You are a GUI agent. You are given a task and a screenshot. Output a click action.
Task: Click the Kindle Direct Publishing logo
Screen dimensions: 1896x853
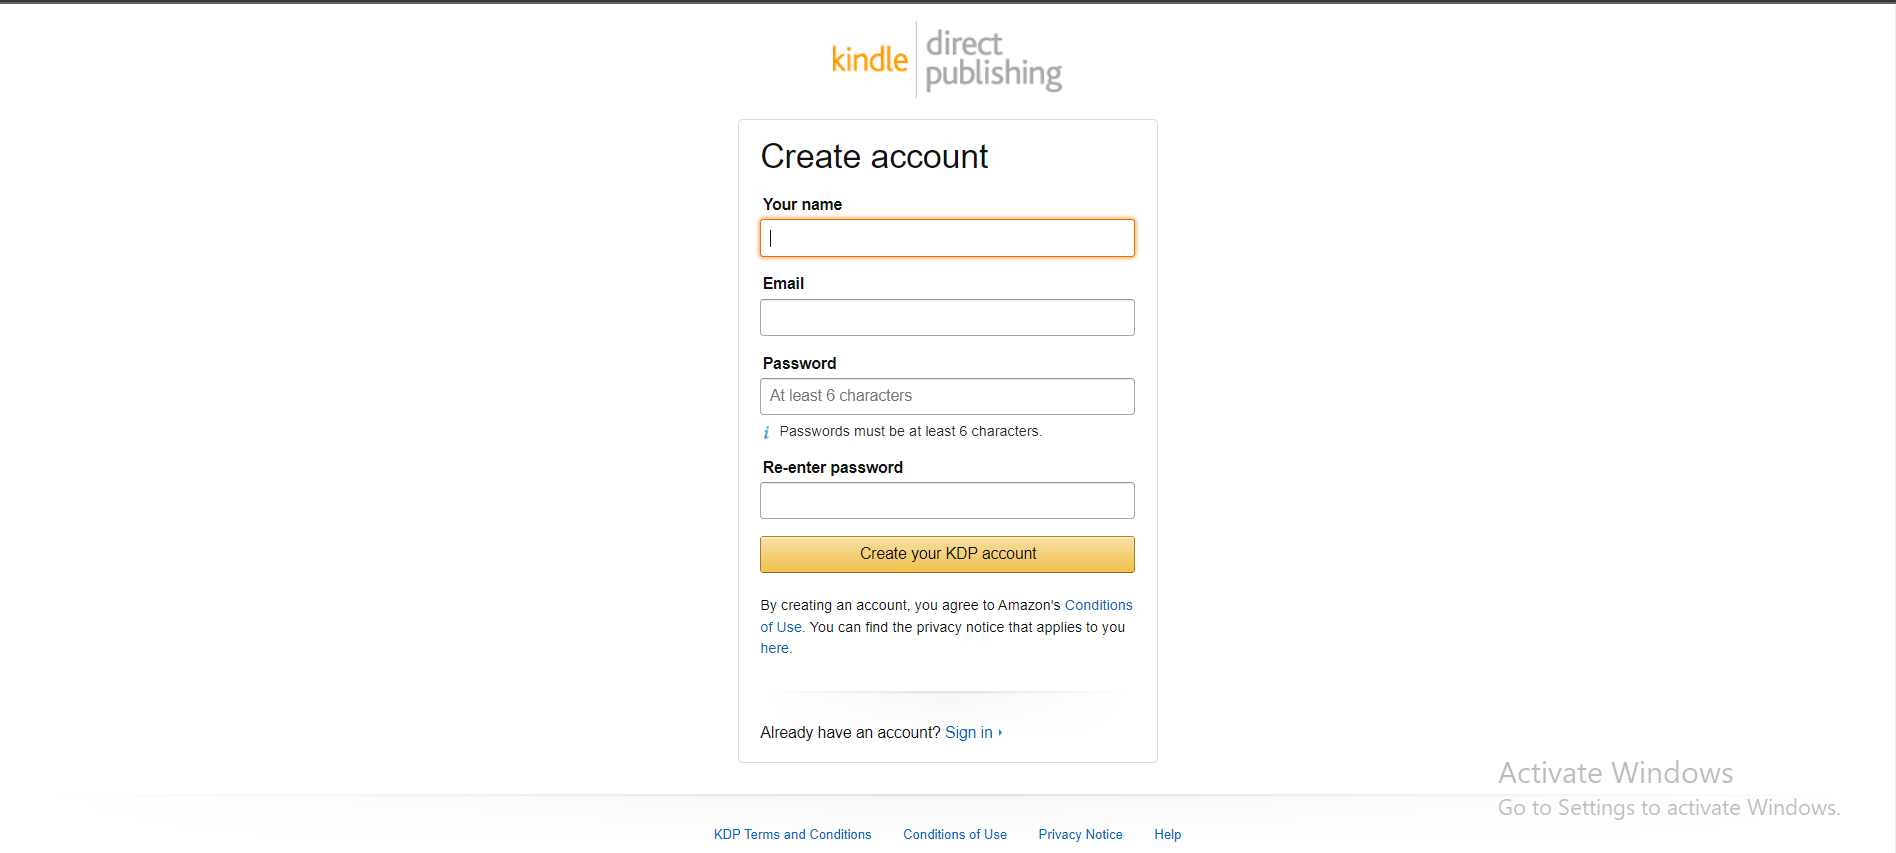click(946, 58)
